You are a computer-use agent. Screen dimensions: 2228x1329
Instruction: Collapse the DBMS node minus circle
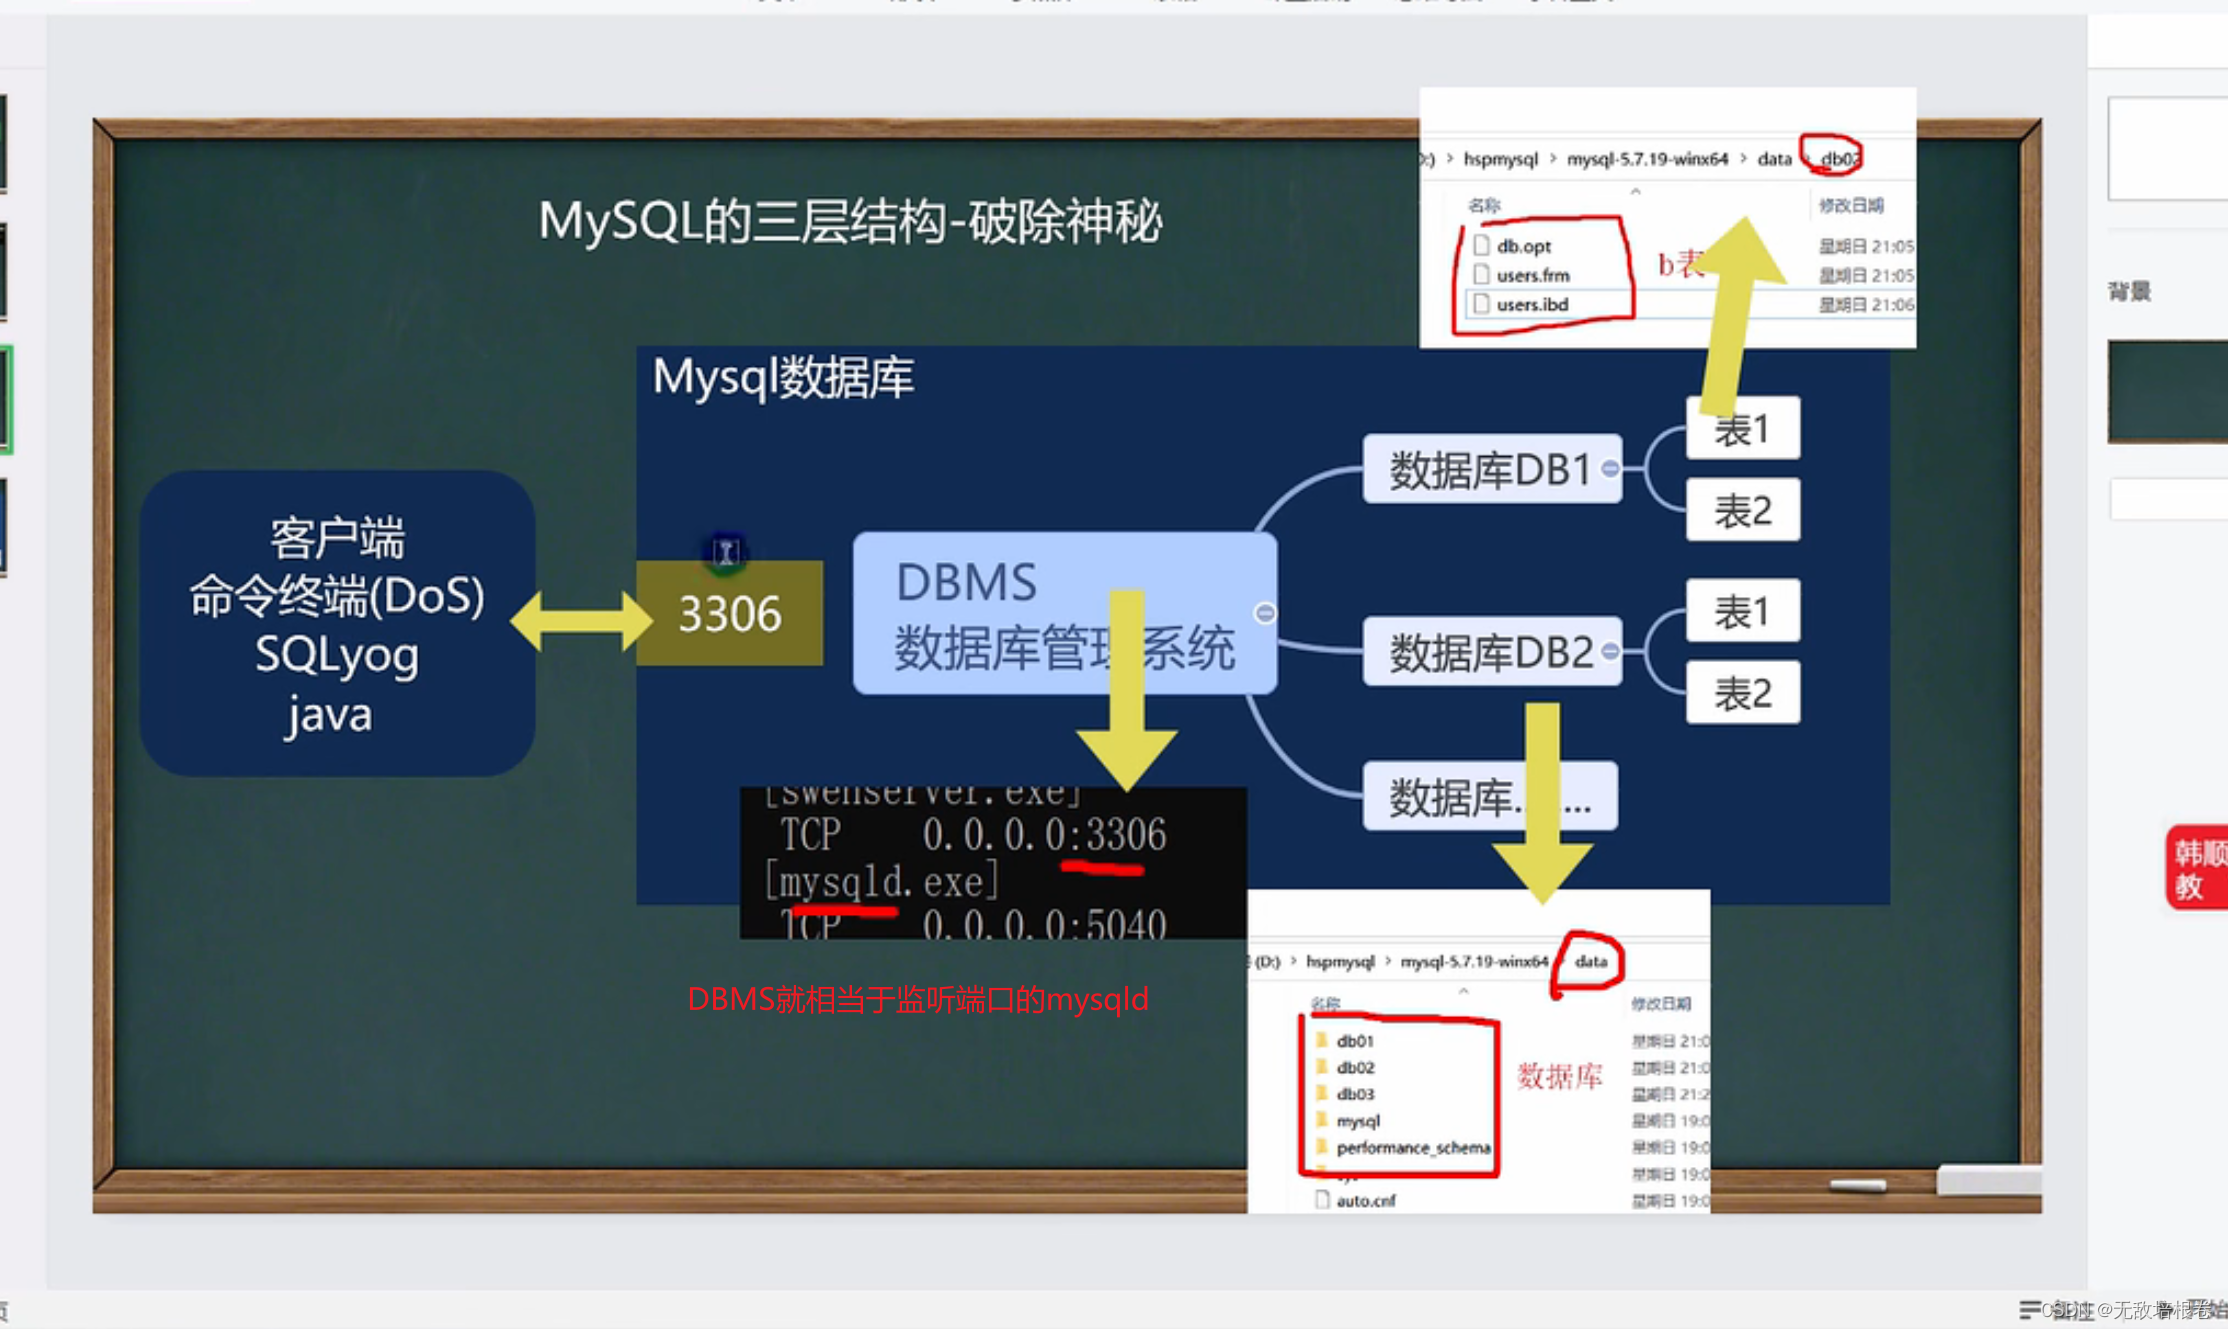pos(1265,612)
